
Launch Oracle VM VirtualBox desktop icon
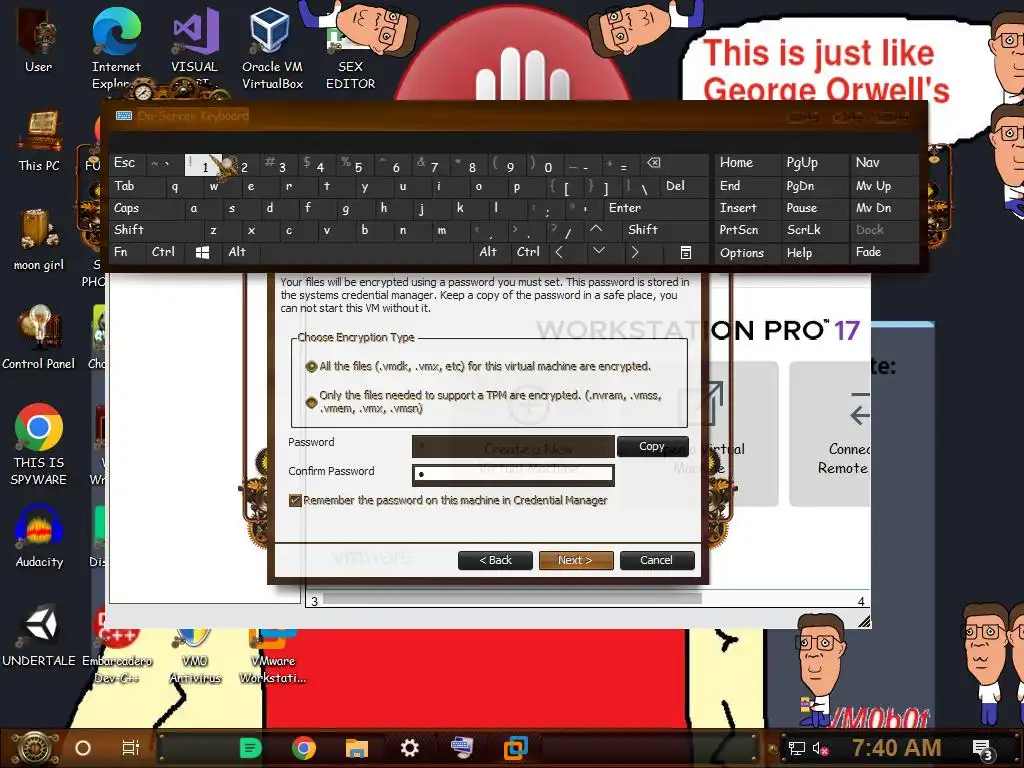pyautogui.click(x=272, y=46)
